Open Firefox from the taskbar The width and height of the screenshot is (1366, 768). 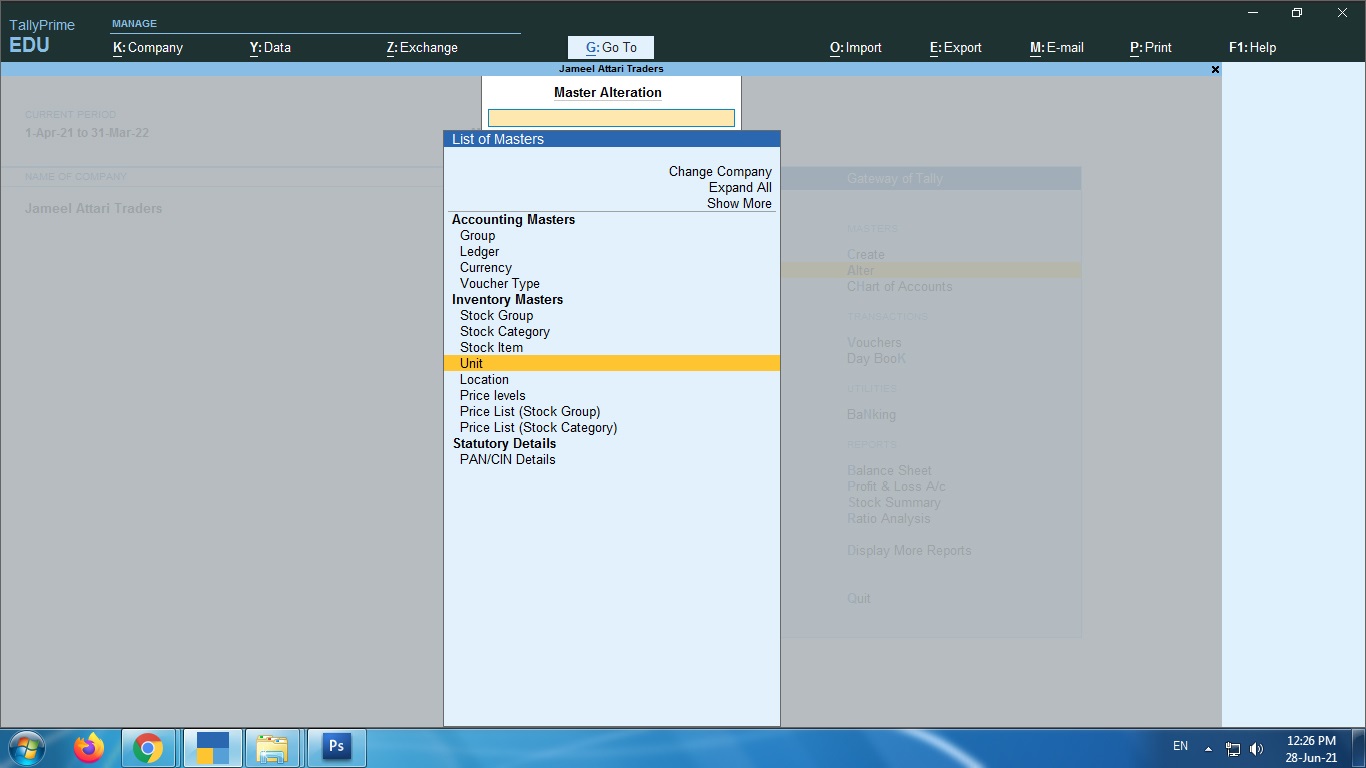[89, 747]
